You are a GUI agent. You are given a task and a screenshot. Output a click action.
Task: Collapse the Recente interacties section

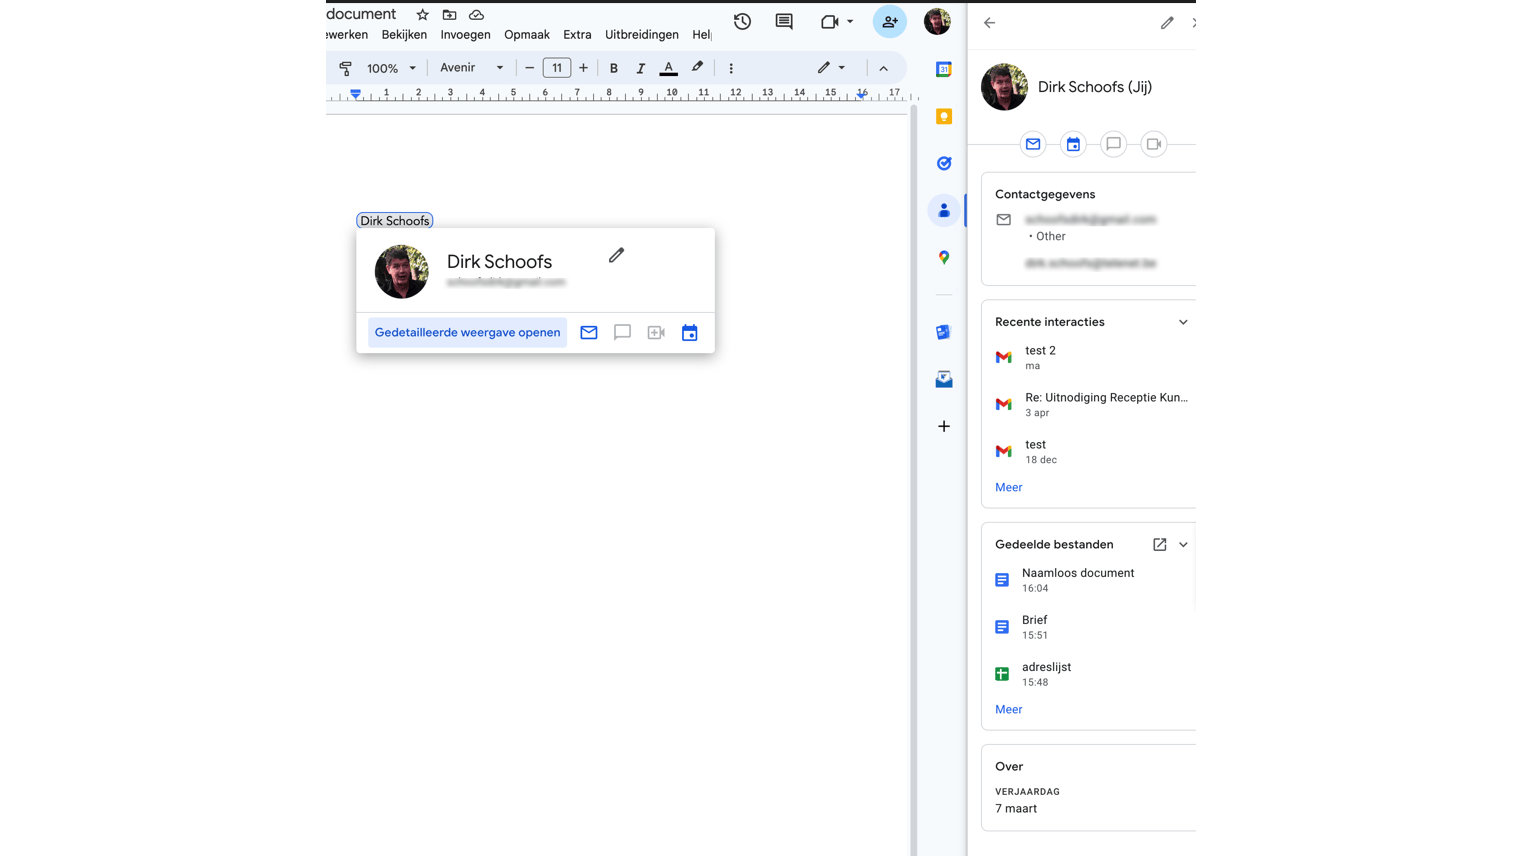(x=1183, y=322)
